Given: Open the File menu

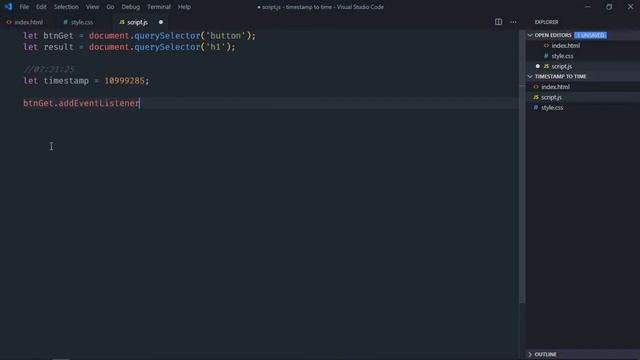Looking at the screenshot, I should tap(24, 7).
